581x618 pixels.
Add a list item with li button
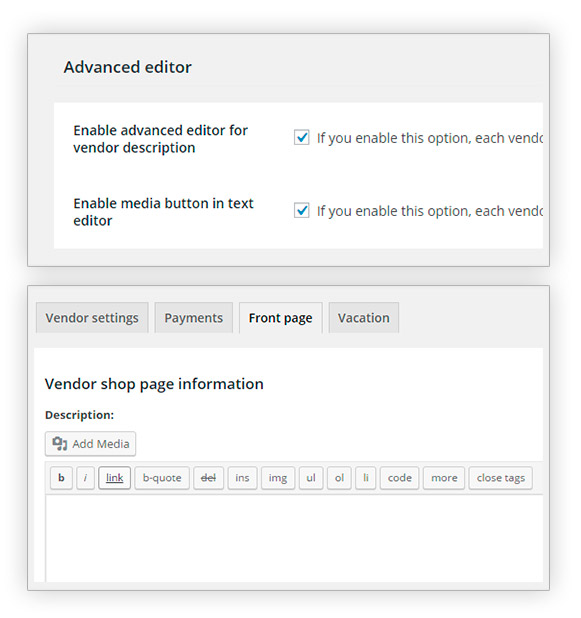click(365, 478)
